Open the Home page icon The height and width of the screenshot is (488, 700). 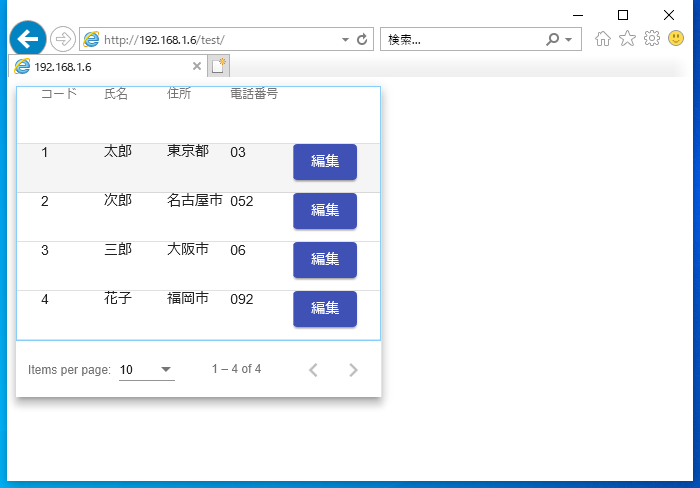click(603, 39)
